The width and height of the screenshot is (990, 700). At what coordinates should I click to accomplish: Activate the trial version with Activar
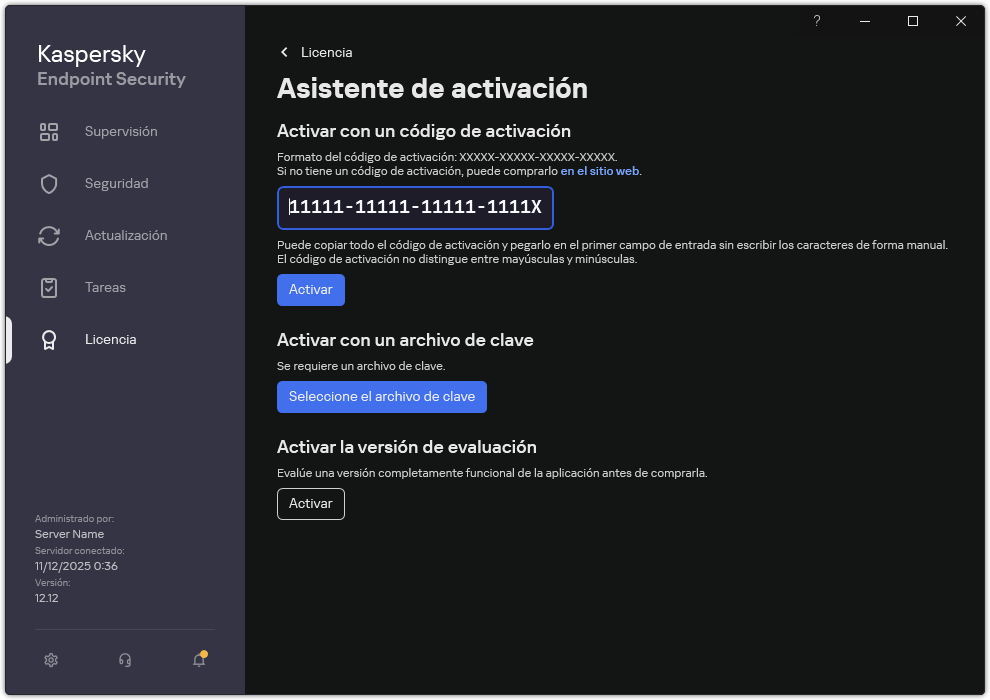coord(310,504)
